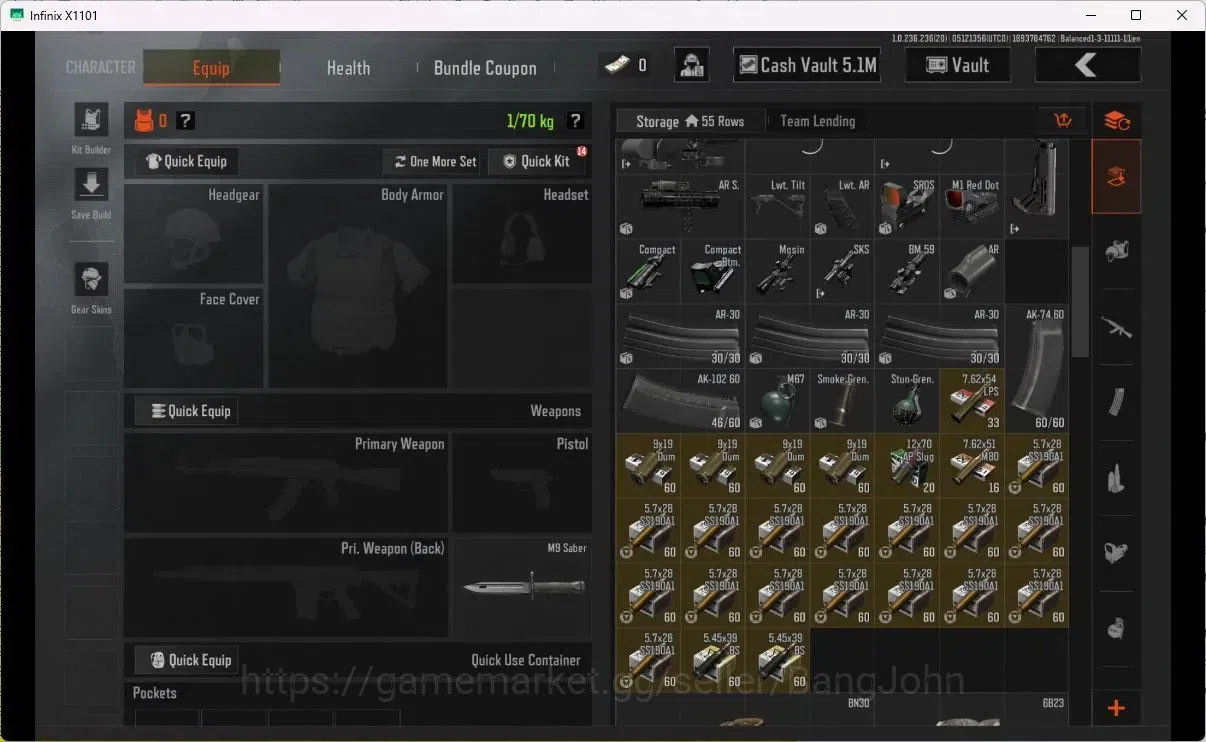This screenshot has height=742, width=1206.
Task: Click the One More Set button
Action: coord(434,161)
